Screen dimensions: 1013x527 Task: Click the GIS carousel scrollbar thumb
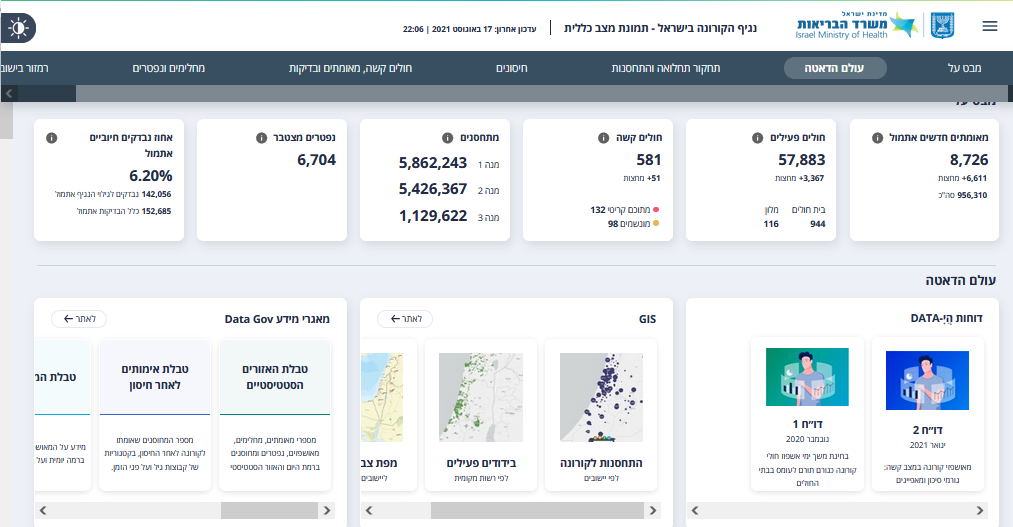pyautogui.click(x=538, y=510)
